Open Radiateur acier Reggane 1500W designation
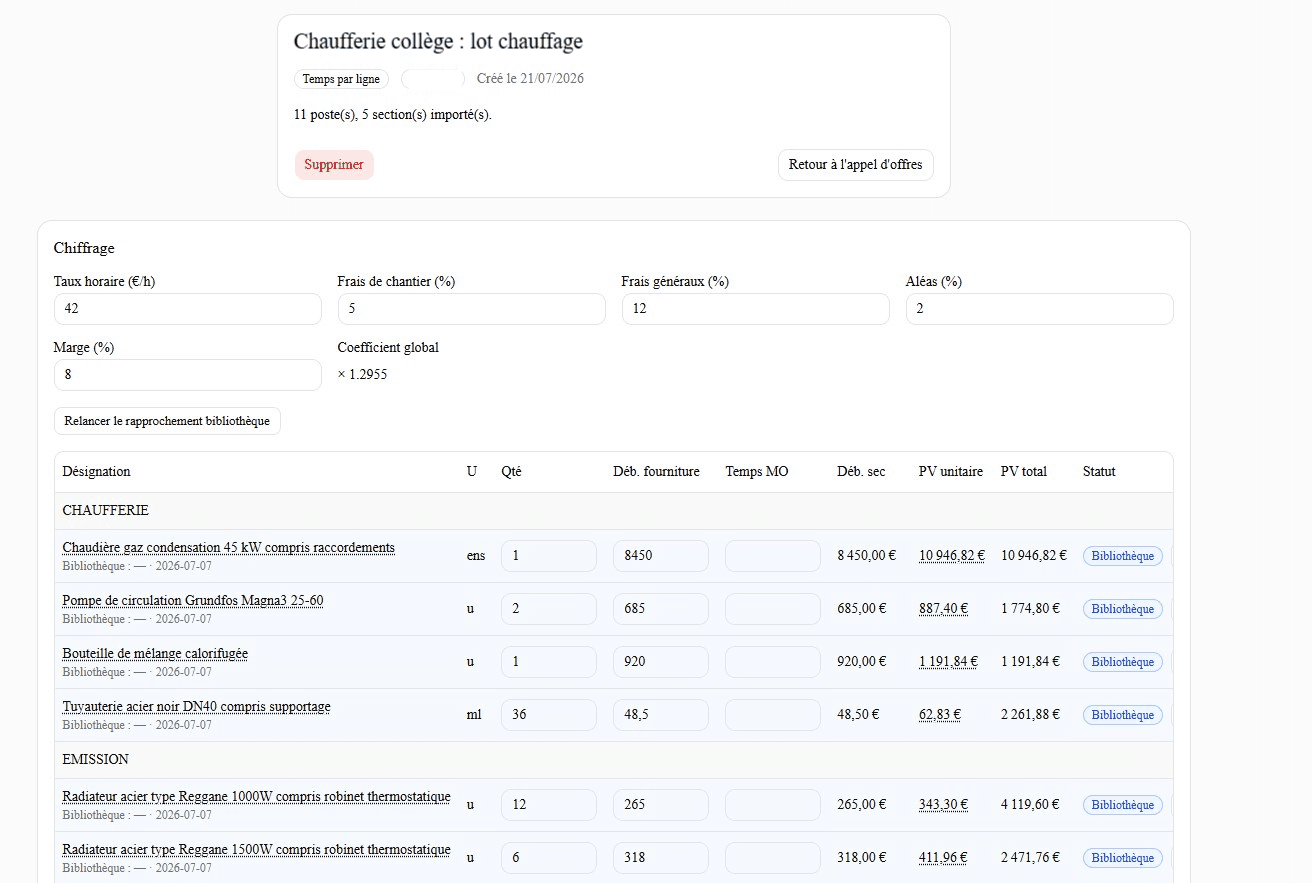 tap(256, 849)
